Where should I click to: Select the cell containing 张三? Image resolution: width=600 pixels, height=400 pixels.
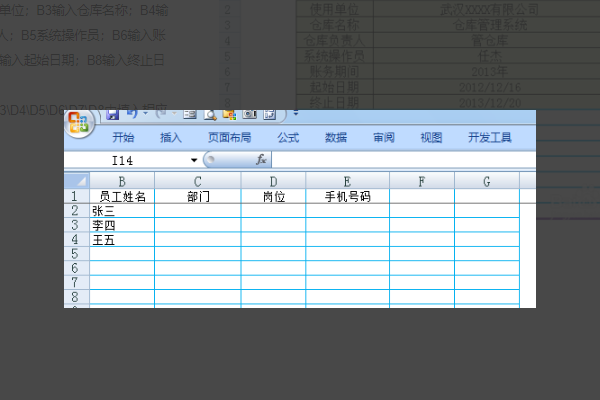click(122, 211)
